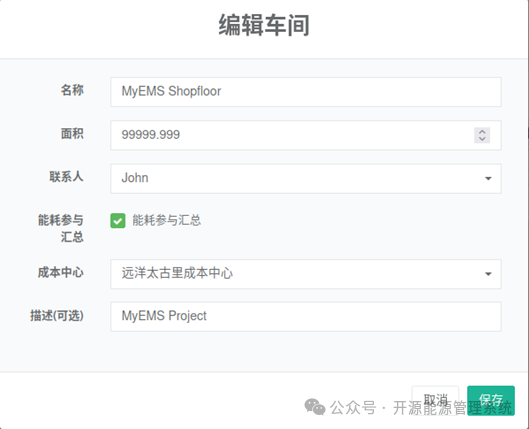Click the bold 能耗参与汇总 form label on the left
The image size is (529, 429).
61,228
